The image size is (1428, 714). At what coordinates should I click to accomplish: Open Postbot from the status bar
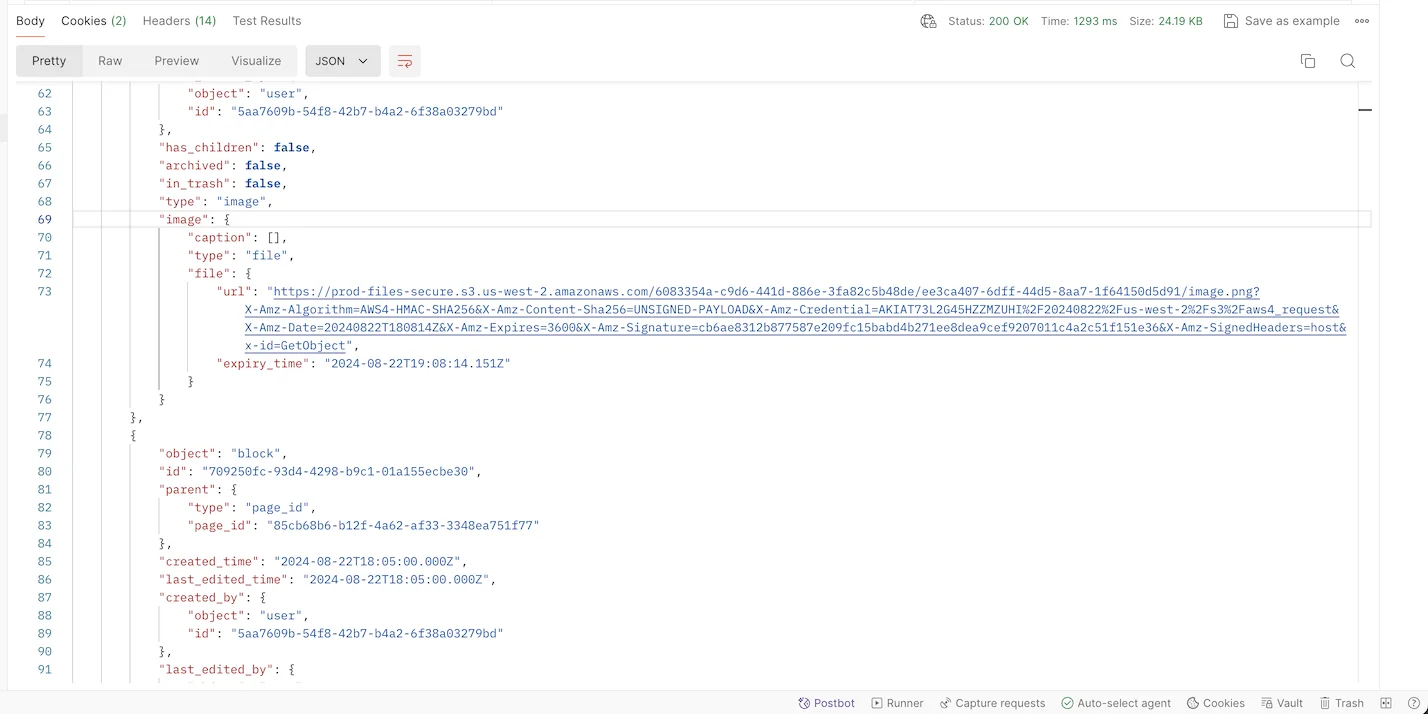point(826,703)
